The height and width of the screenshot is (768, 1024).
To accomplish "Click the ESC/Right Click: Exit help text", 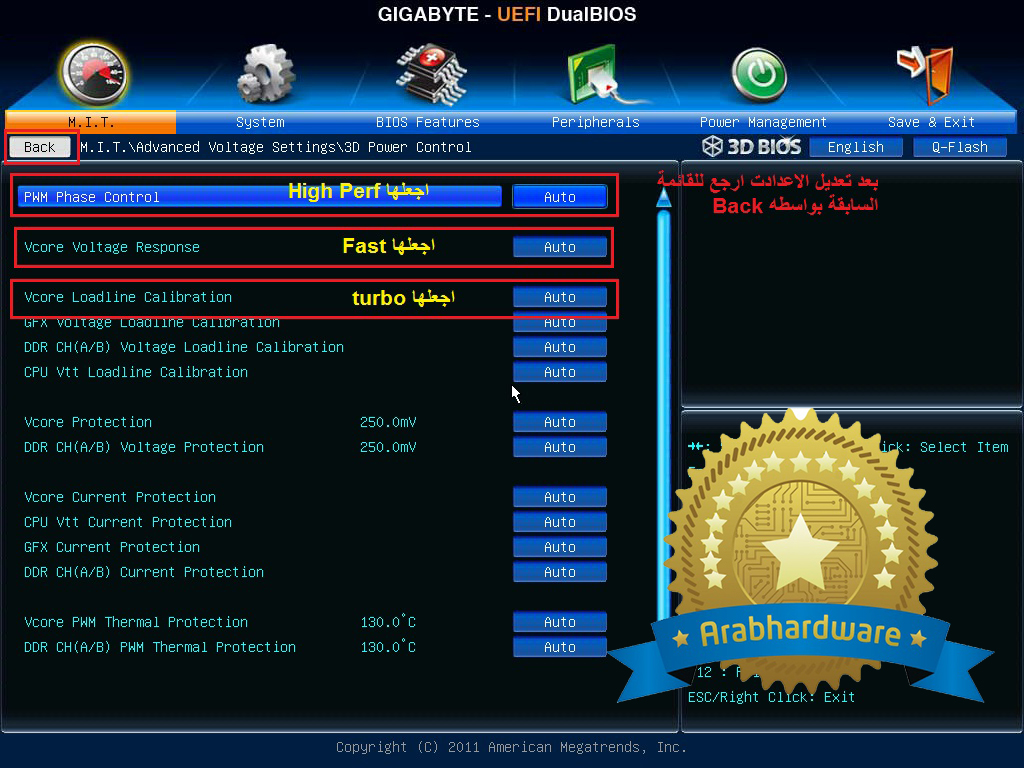I will click(771, 697).
